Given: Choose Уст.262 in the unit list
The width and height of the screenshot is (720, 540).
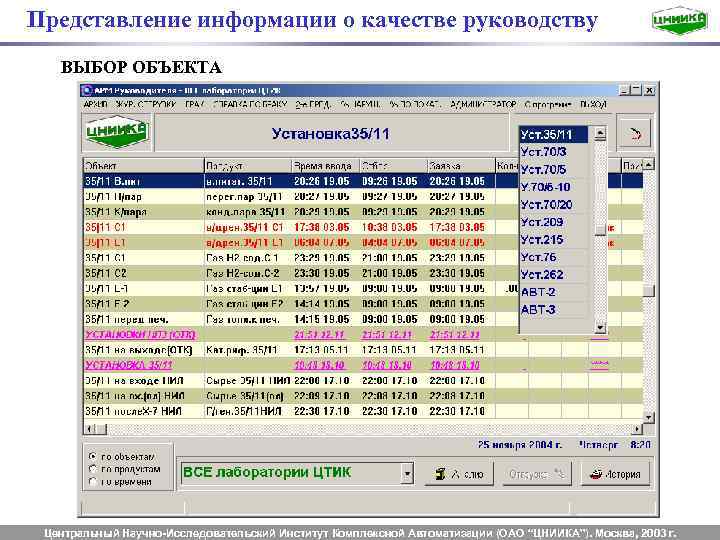Looking at the screenshot, I should tap(554, 275).
